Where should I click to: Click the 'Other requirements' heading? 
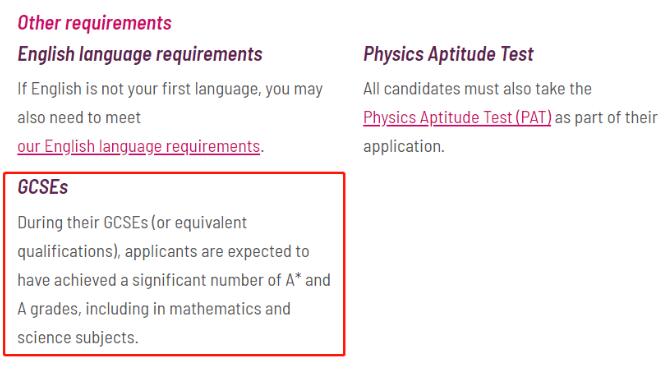pos(94,23)
